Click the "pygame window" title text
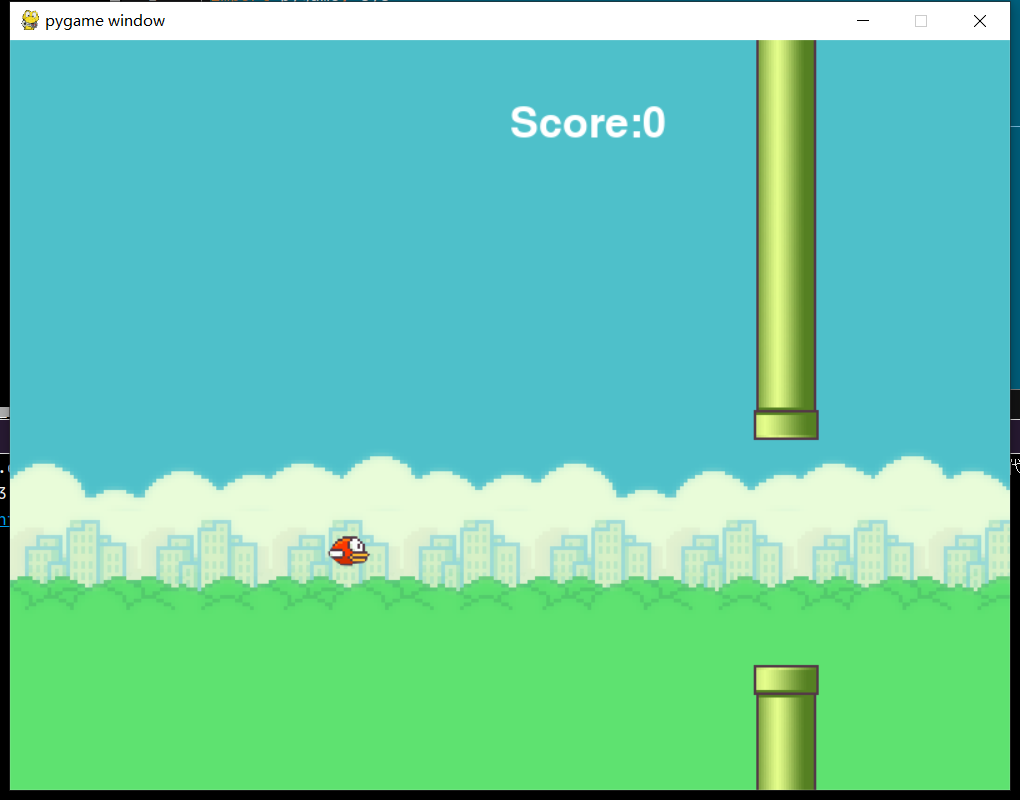This screenshot has height=800, width=1020. pyautogui.click(x=105, y=21)
